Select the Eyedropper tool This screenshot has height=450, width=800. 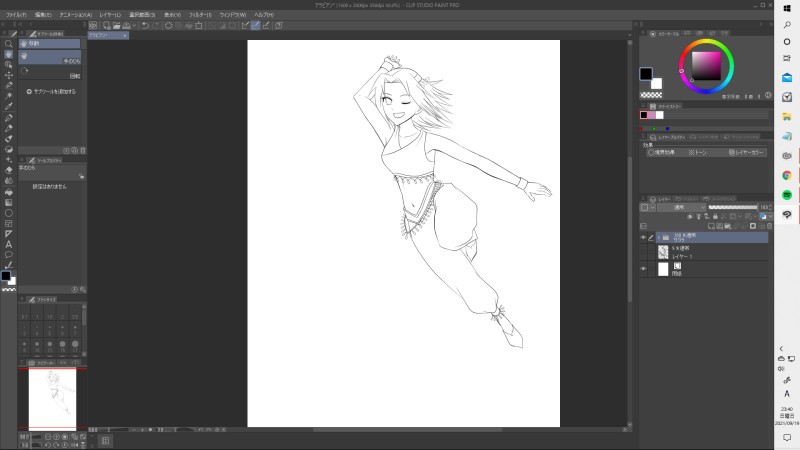[9, 106]
